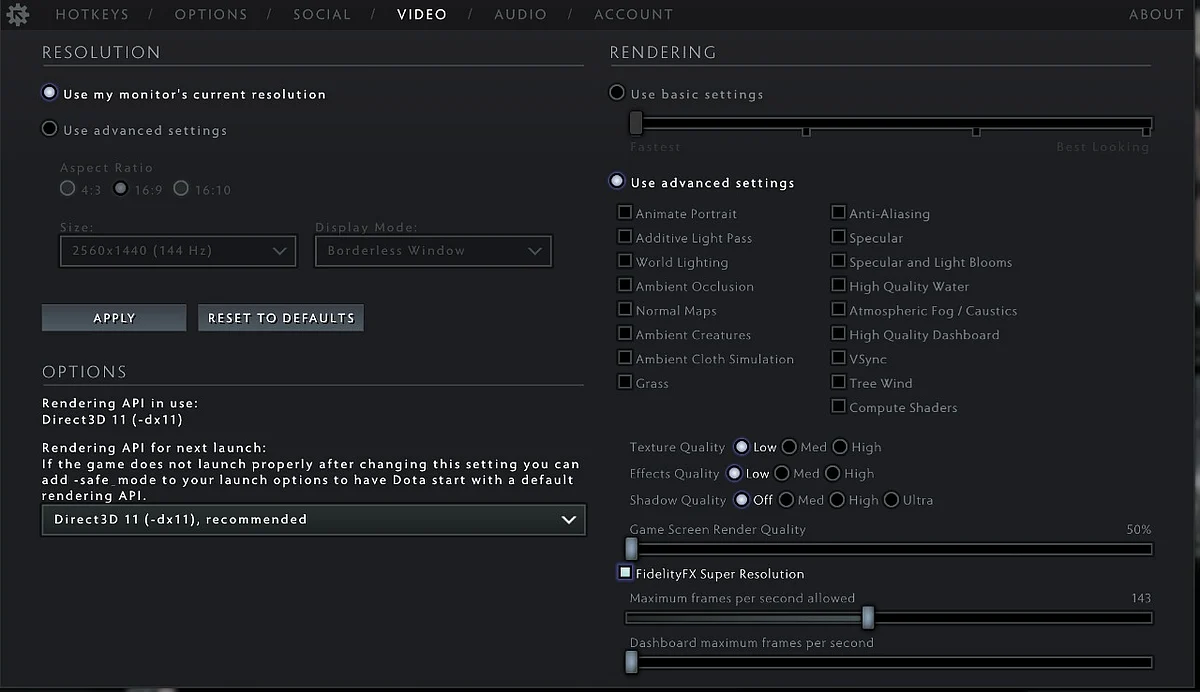Select the Video tab

(x=422, y=14)
